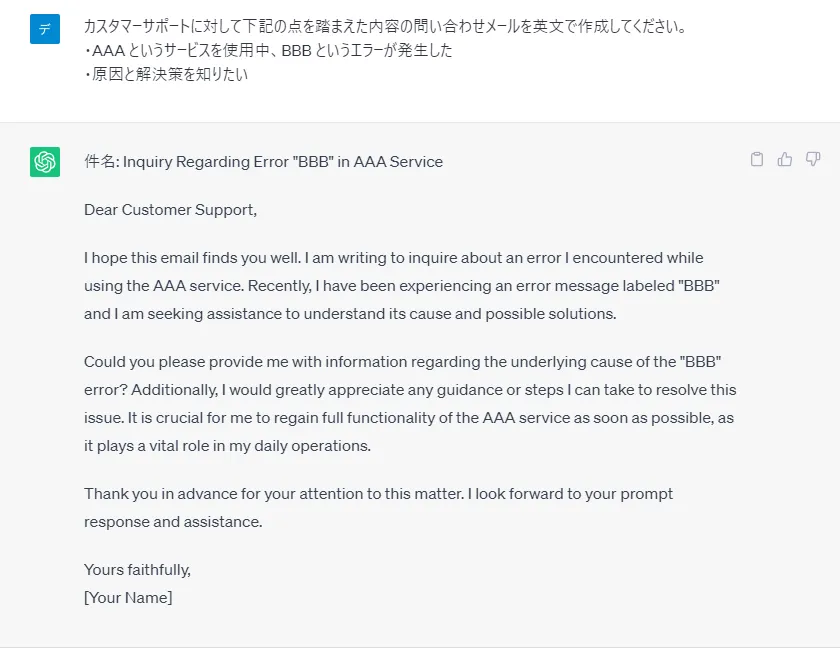
Task: Click the '[Your Name]' placeholder text
Action: coord(128,598)
